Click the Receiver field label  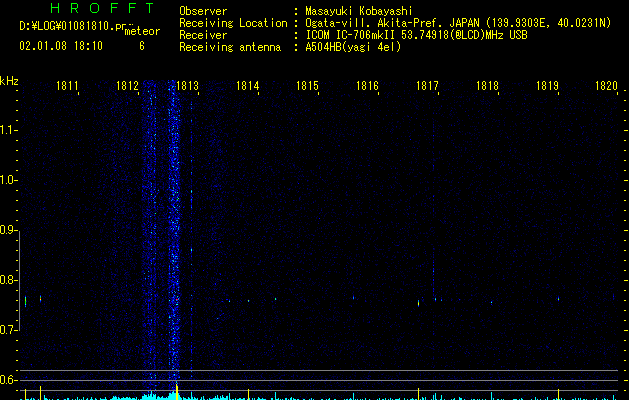coord(203,35)
